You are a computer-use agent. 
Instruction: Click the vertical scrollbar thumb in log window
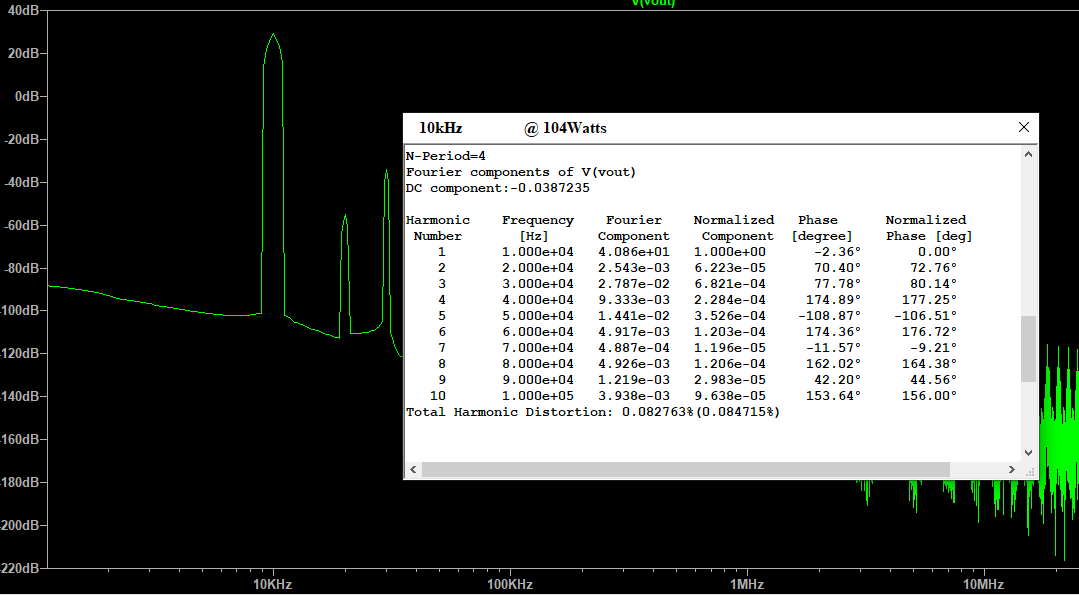[x=1028, y=349]
